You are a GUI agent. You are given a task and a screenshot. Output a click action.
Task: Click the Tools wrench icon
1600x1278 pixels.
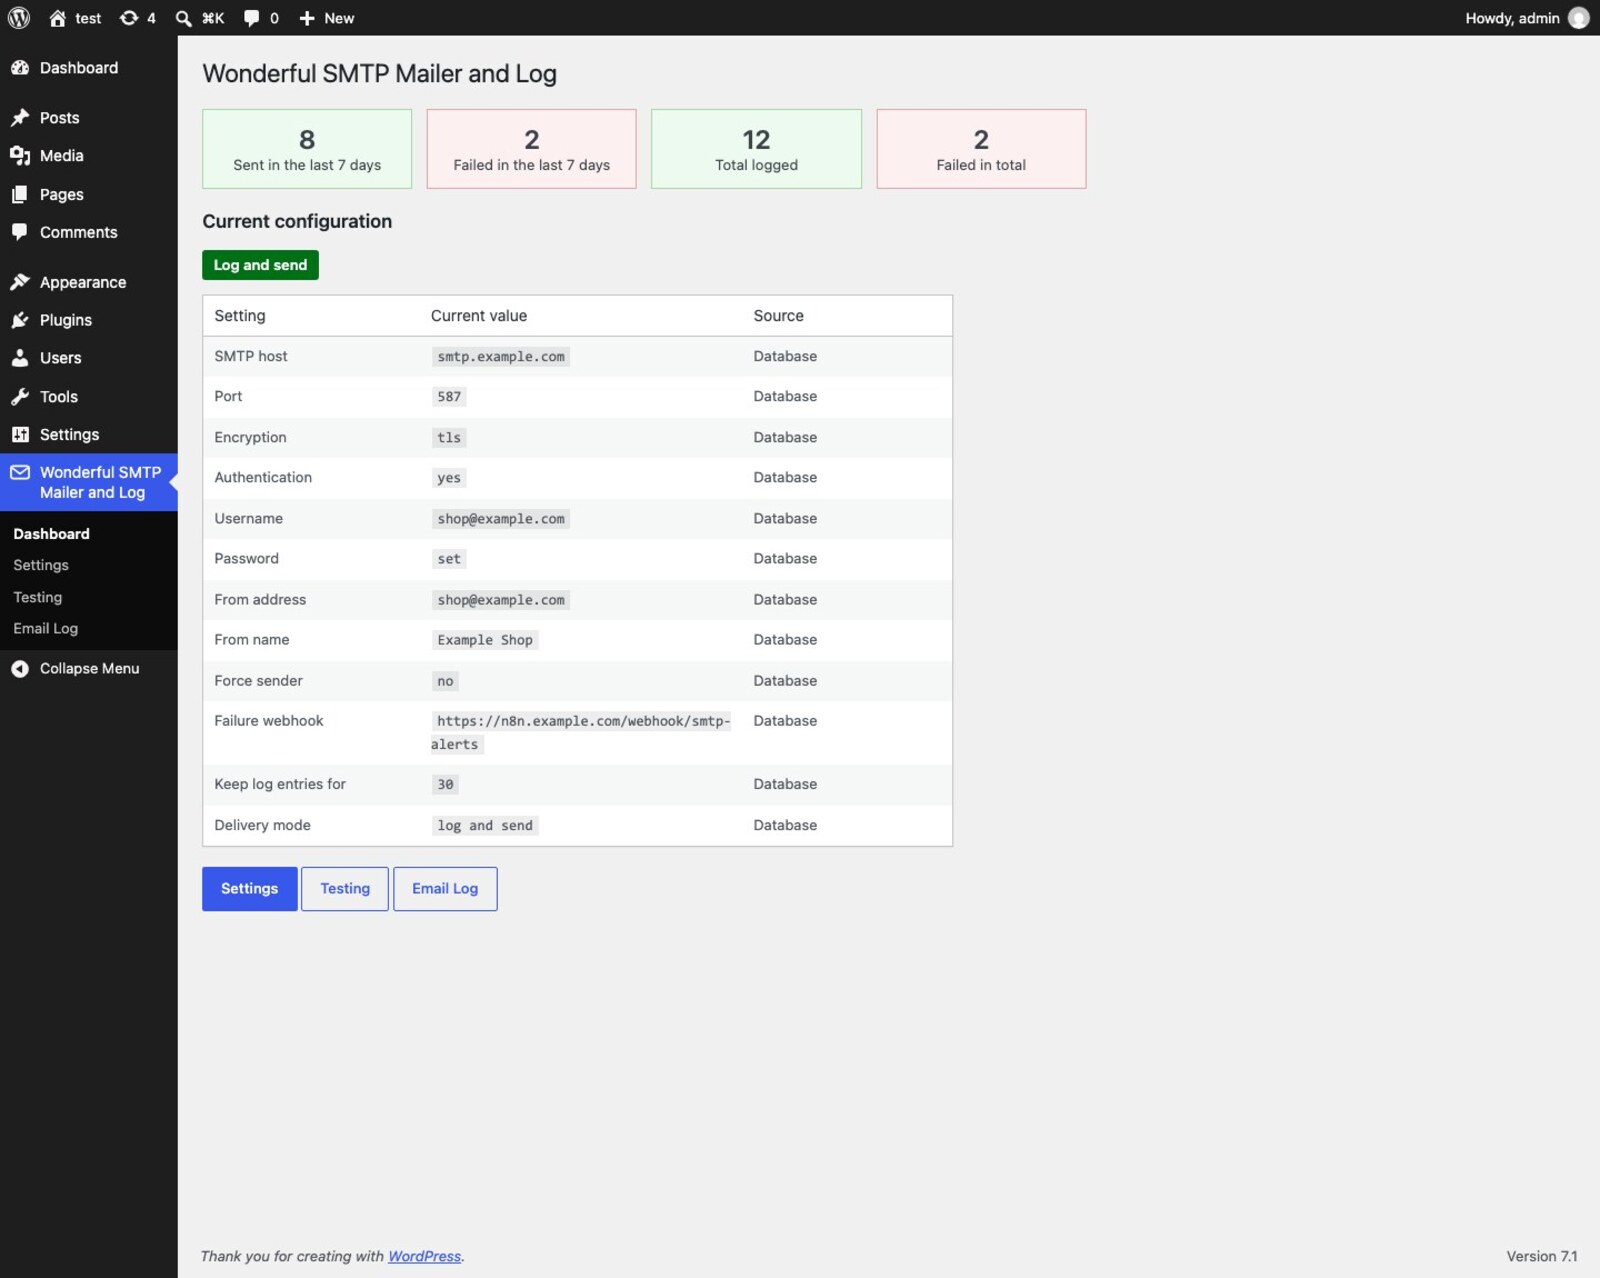point(20,397)
